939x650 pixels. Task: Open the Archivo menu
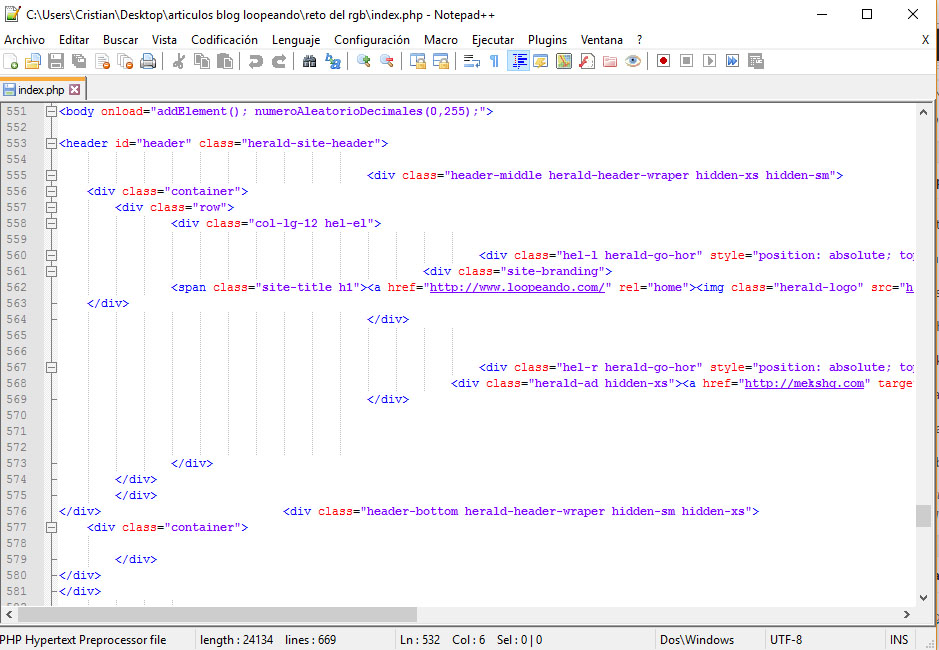coord(25,40)
